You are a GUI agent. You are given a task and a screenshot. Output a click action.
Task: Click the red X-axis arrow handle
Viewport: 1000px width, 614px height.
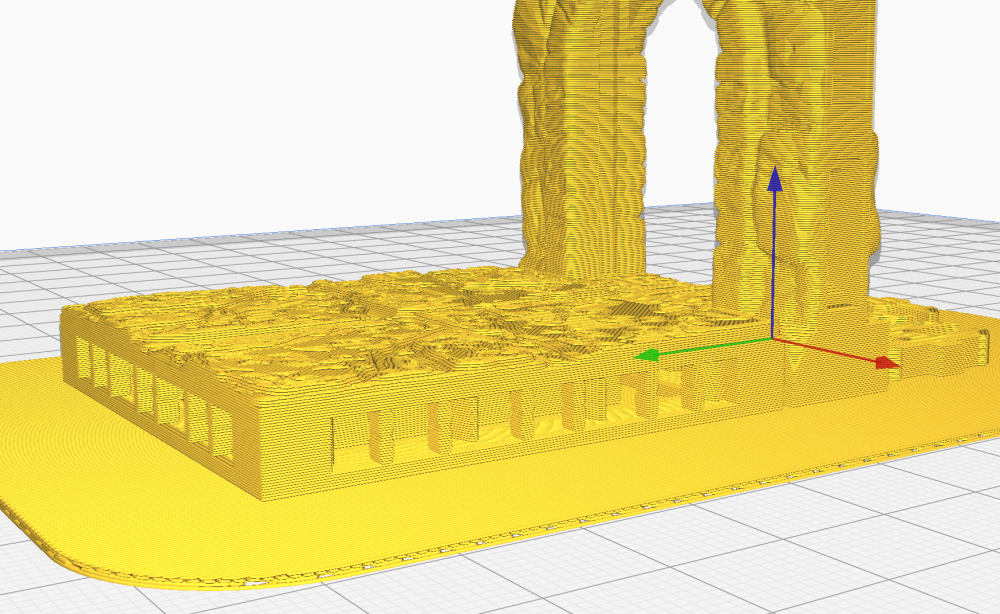tap(887, 363)
